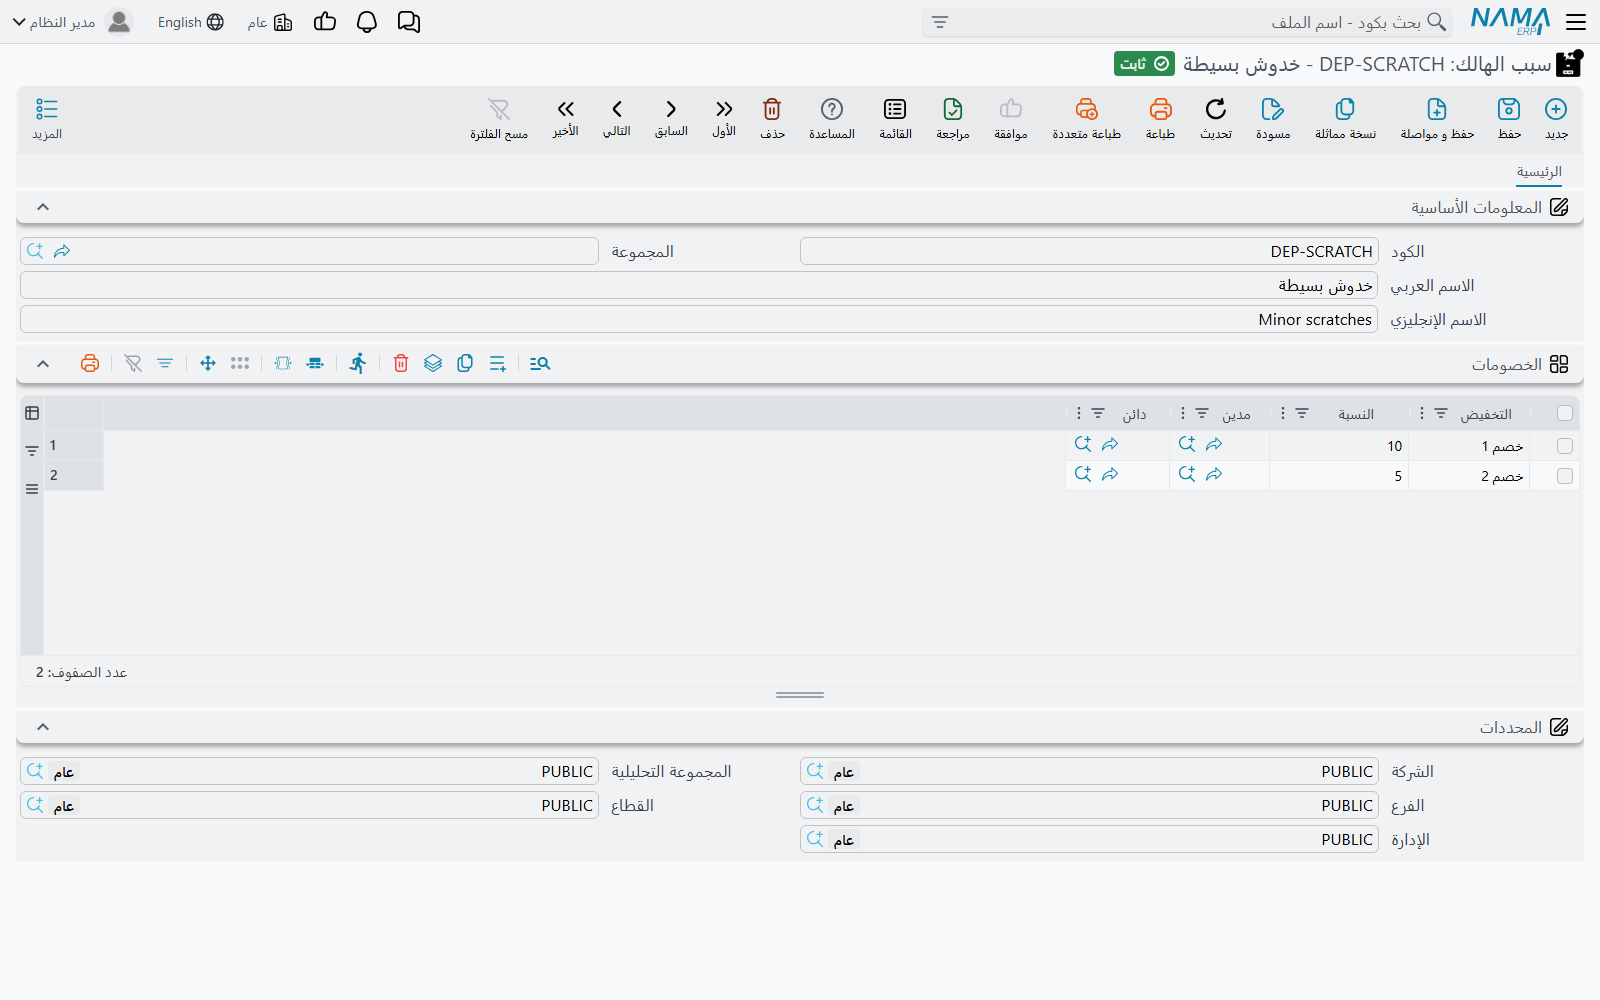Click the search box بحث بكود - اسم الملف
Viewport: 1600px width, 1000px height.
pyautogui.click(x=1186, y=22)
